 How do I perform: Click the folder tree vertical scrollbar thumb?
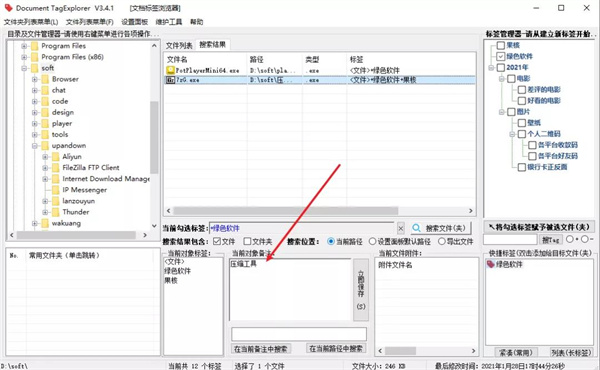tap(154, 137)
